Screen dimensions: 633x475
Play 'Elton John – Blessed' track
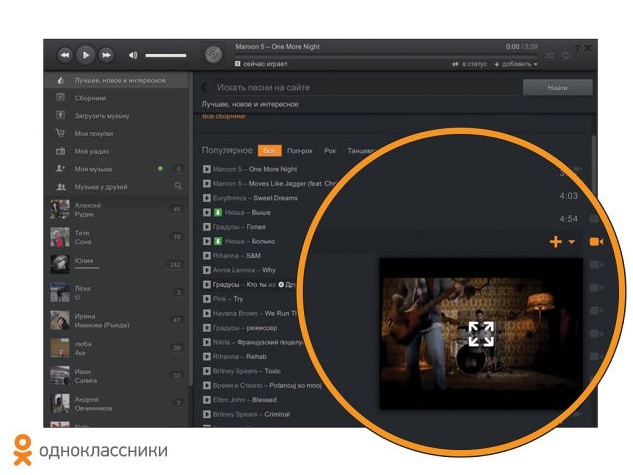click(207, 400)
